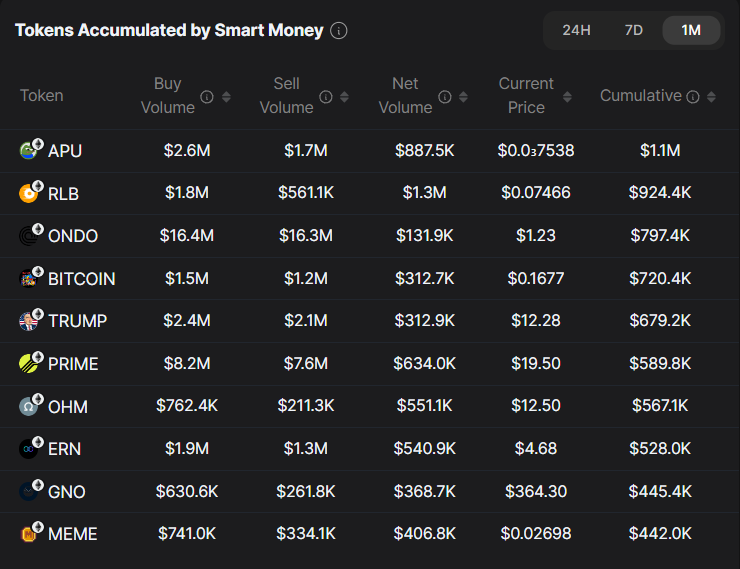Click the Sell Volume column header text
The image size is (740, 569).
tap(286, 96)
